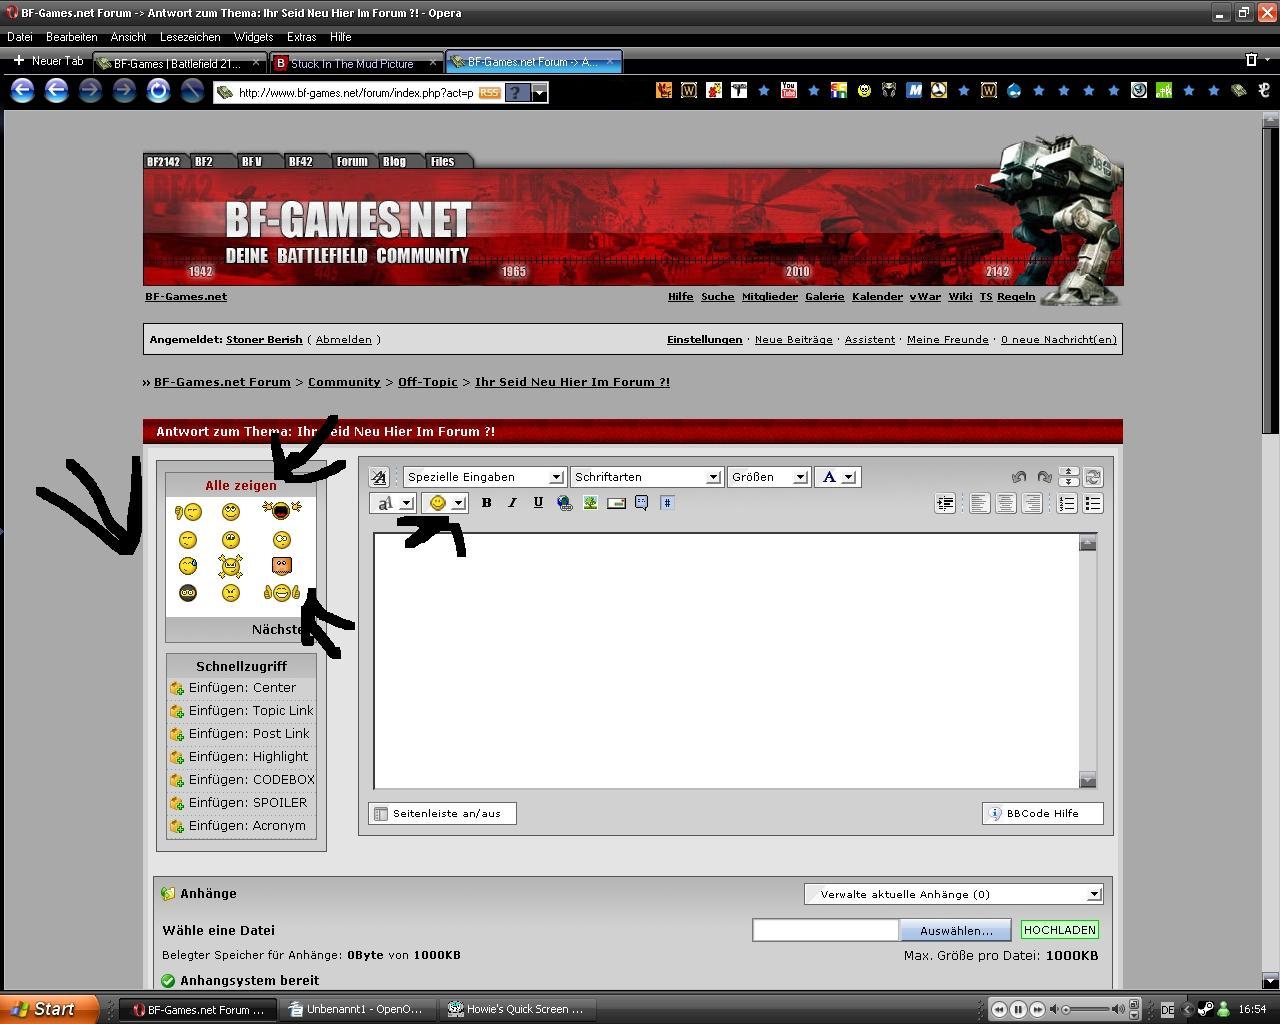The height and width of the screenshot is (1024, 1280).
Task: Open the Größen size dropdown
Action: pos(768,477)
